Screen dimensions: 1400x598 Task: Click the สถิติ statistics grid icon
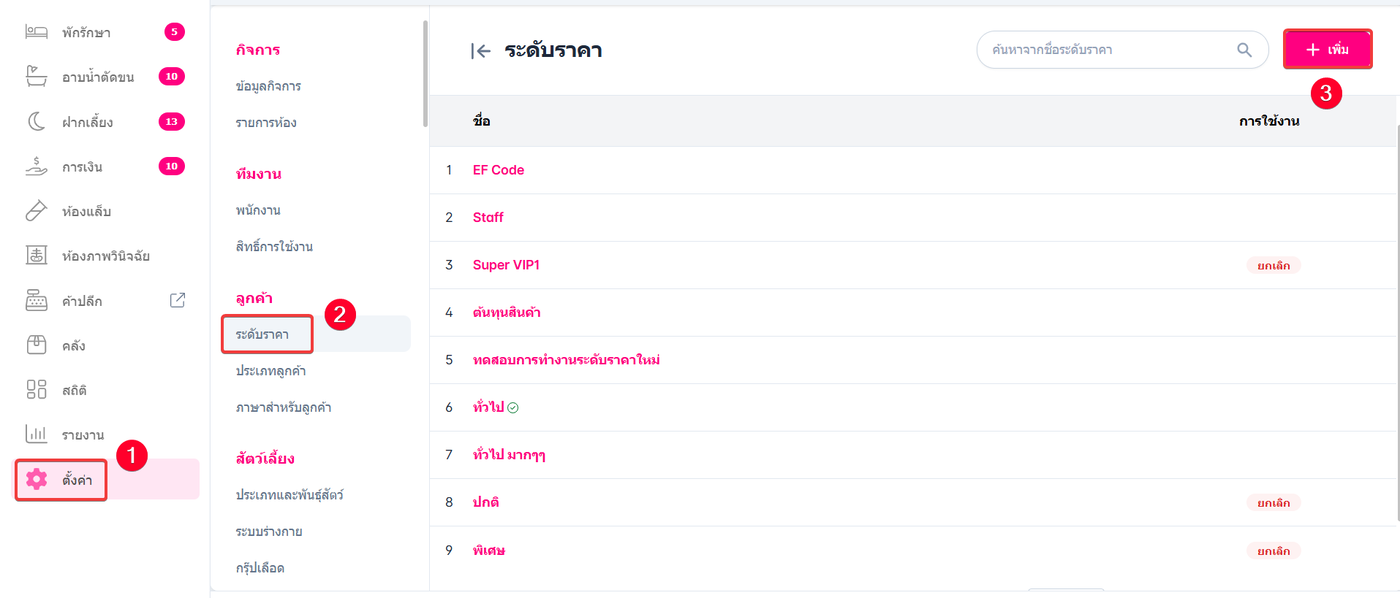coord(36,390)
